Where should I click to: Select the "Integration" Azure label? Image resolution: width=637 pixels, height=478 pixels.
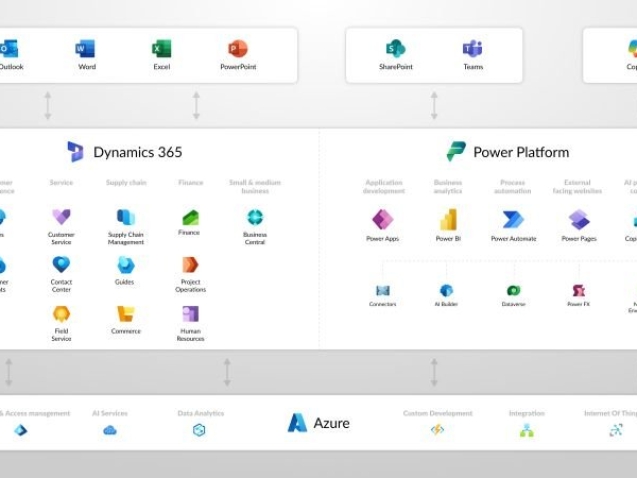pos(526,413)
